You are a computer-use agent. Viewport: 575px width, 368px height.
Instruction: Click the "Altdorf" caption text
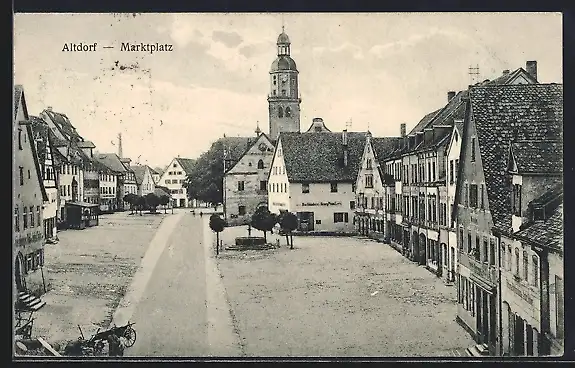(x=79, y=47)
